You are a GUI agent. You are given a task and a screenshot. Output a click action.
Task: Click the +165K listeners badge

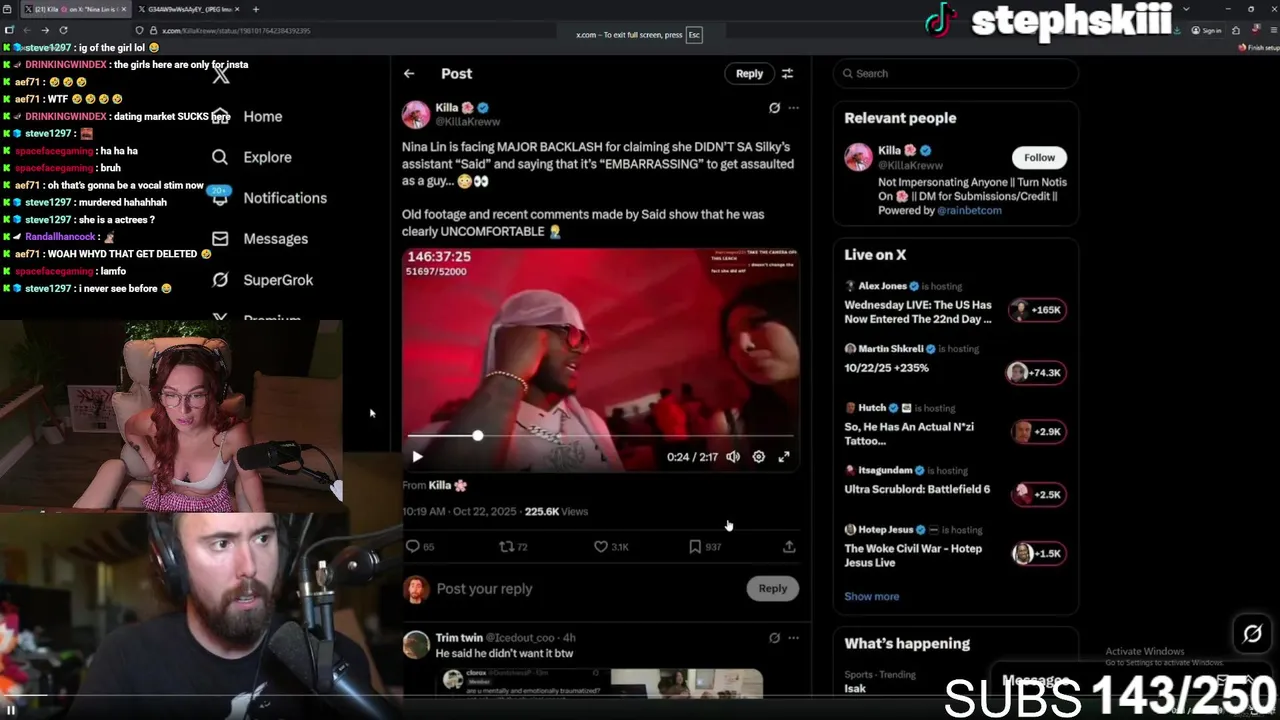pos(1037,310)
